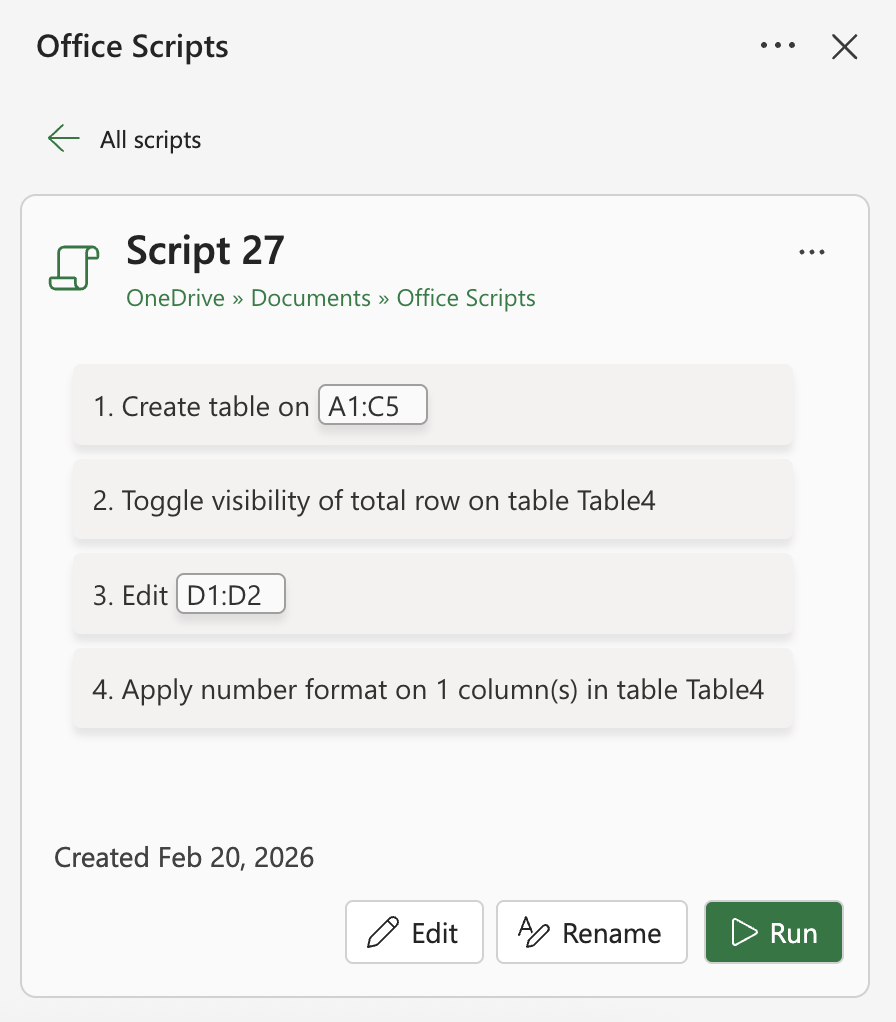The height and width of the screenshot is (1022, 896).
Task: Edit Script 27
Action: click(414, 932)
